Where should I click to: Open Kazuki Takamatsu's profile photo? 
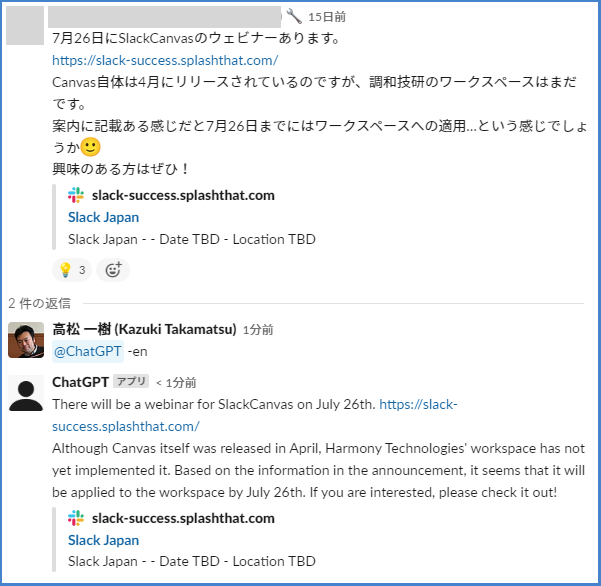point(26,340)
